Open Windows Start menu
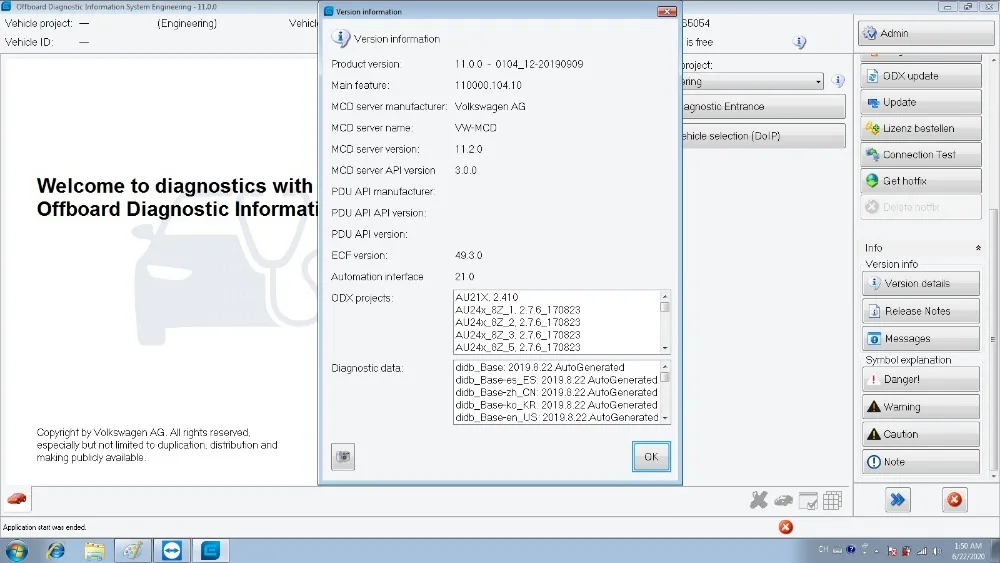This screenshot has height=563, width=1000. coord(16,550)
